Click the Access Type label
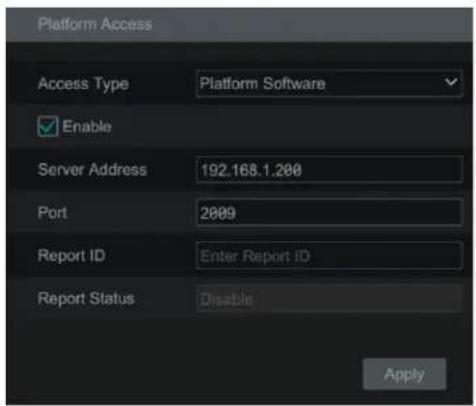476x406 pixels. click(83, 84)
